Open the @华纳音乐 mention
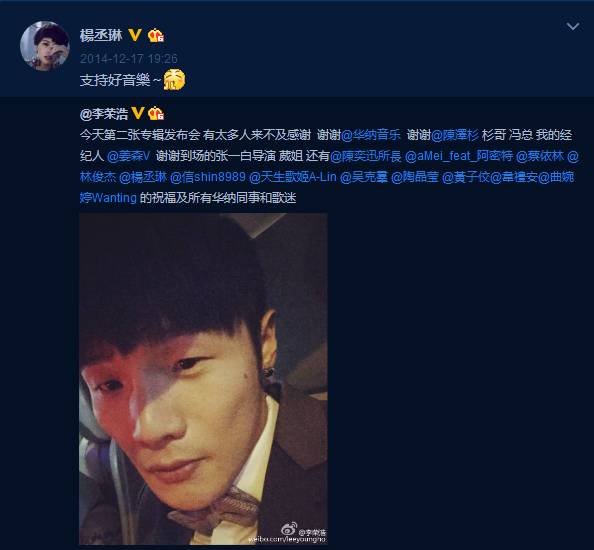 [x=371, y=135]
